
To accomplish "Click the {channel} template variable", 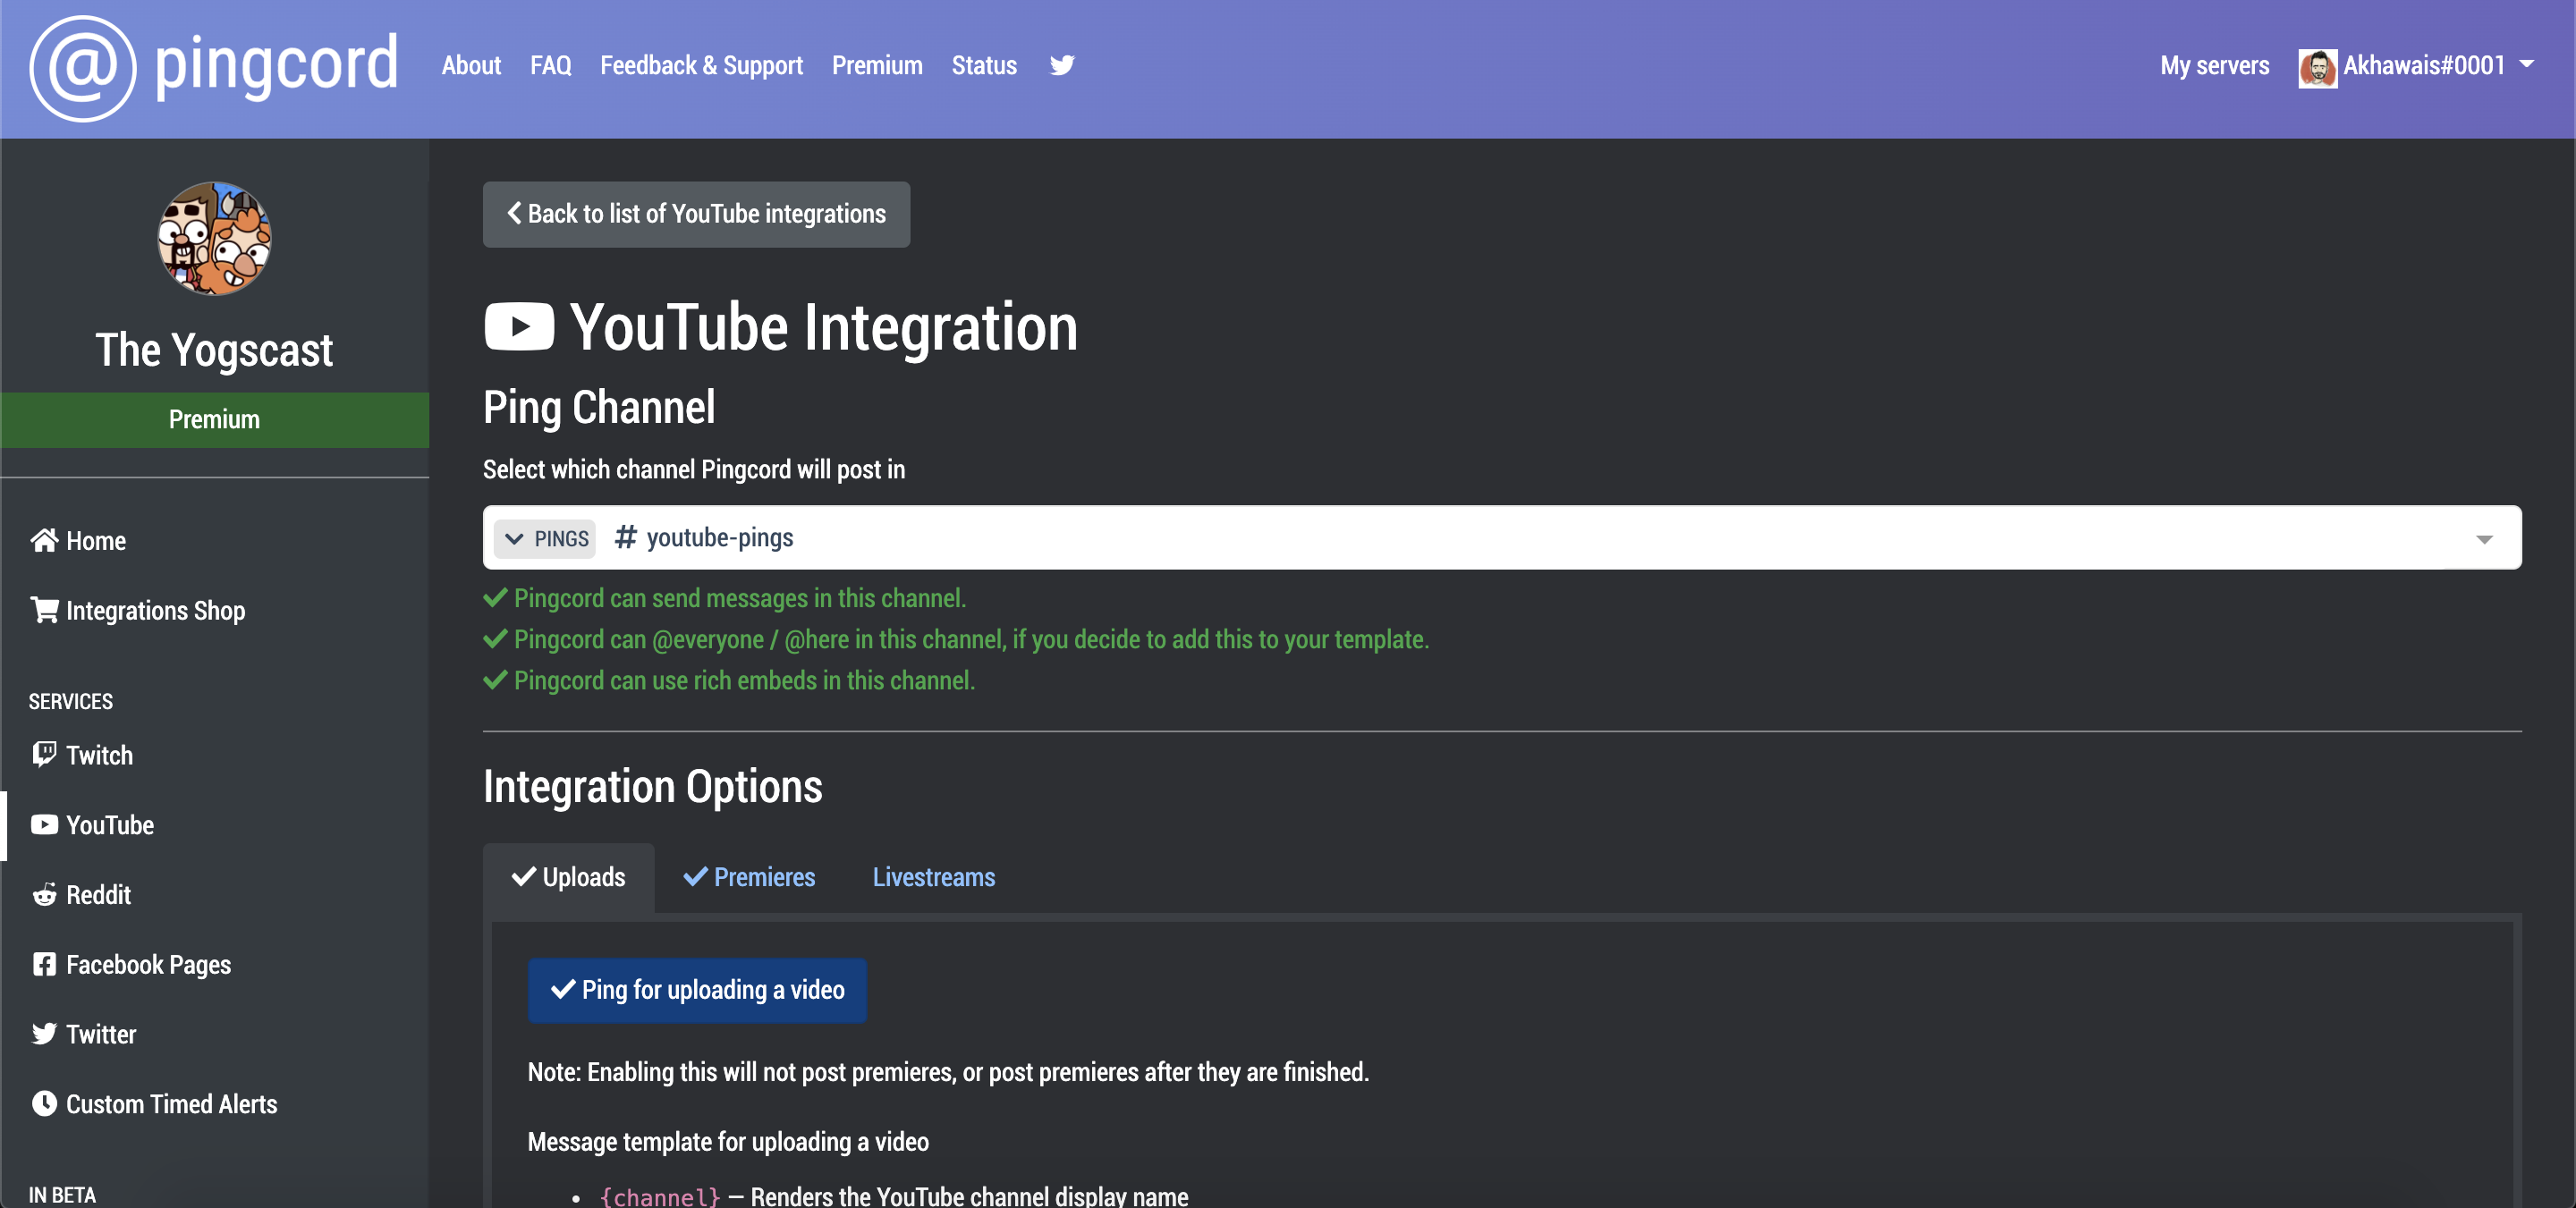I will tap(659, 1196).
